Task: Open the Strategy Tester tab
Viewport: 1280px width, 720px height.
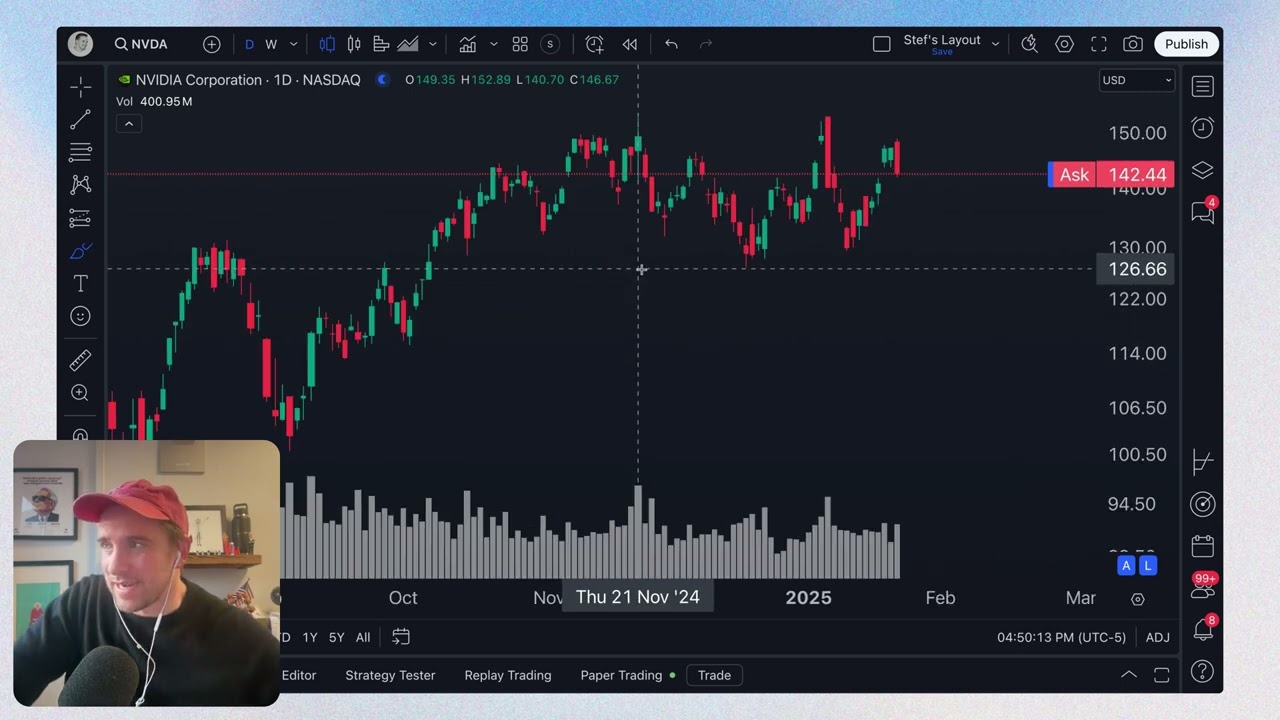Action: click(390, 675)
